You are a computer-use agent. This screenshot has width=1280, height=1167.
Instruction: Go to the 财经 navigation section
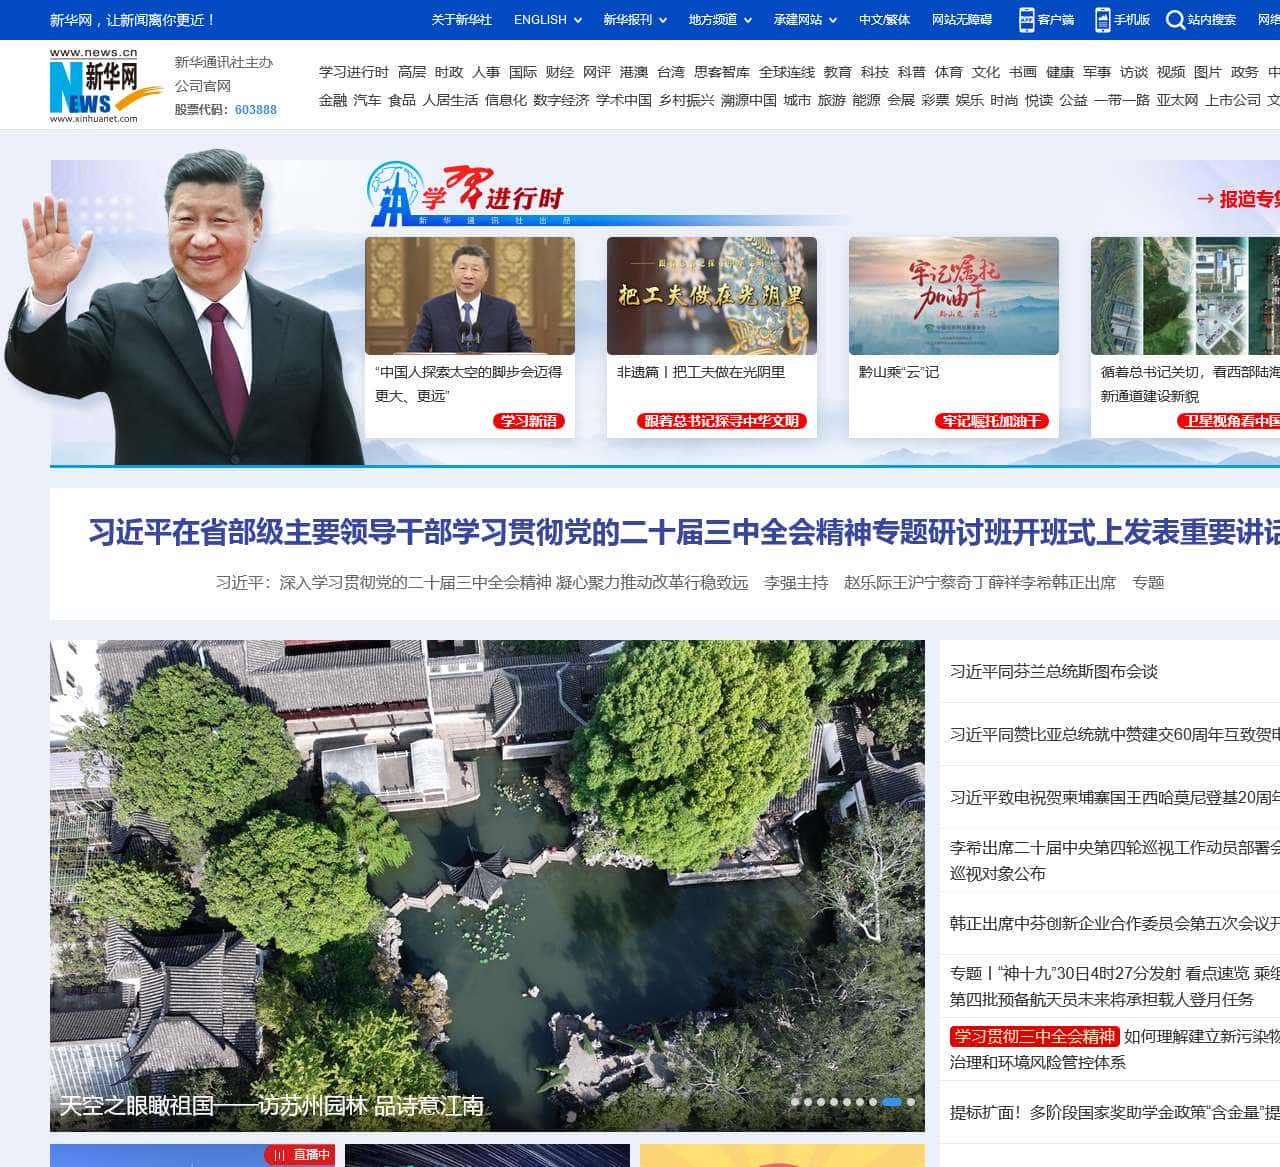pos(560,72)
